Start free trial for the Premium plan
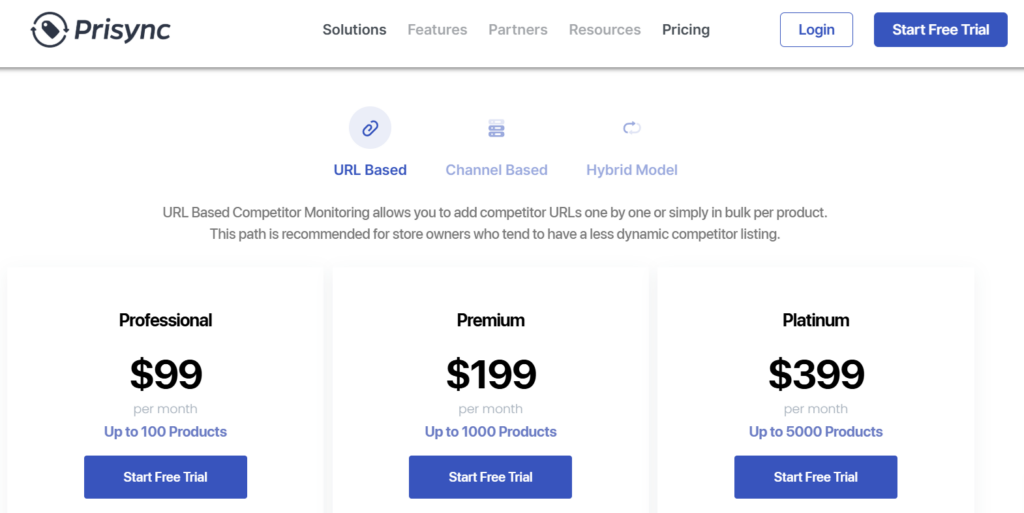The height and width of the screenshot is (513, 1024). [x=490, y=477]
